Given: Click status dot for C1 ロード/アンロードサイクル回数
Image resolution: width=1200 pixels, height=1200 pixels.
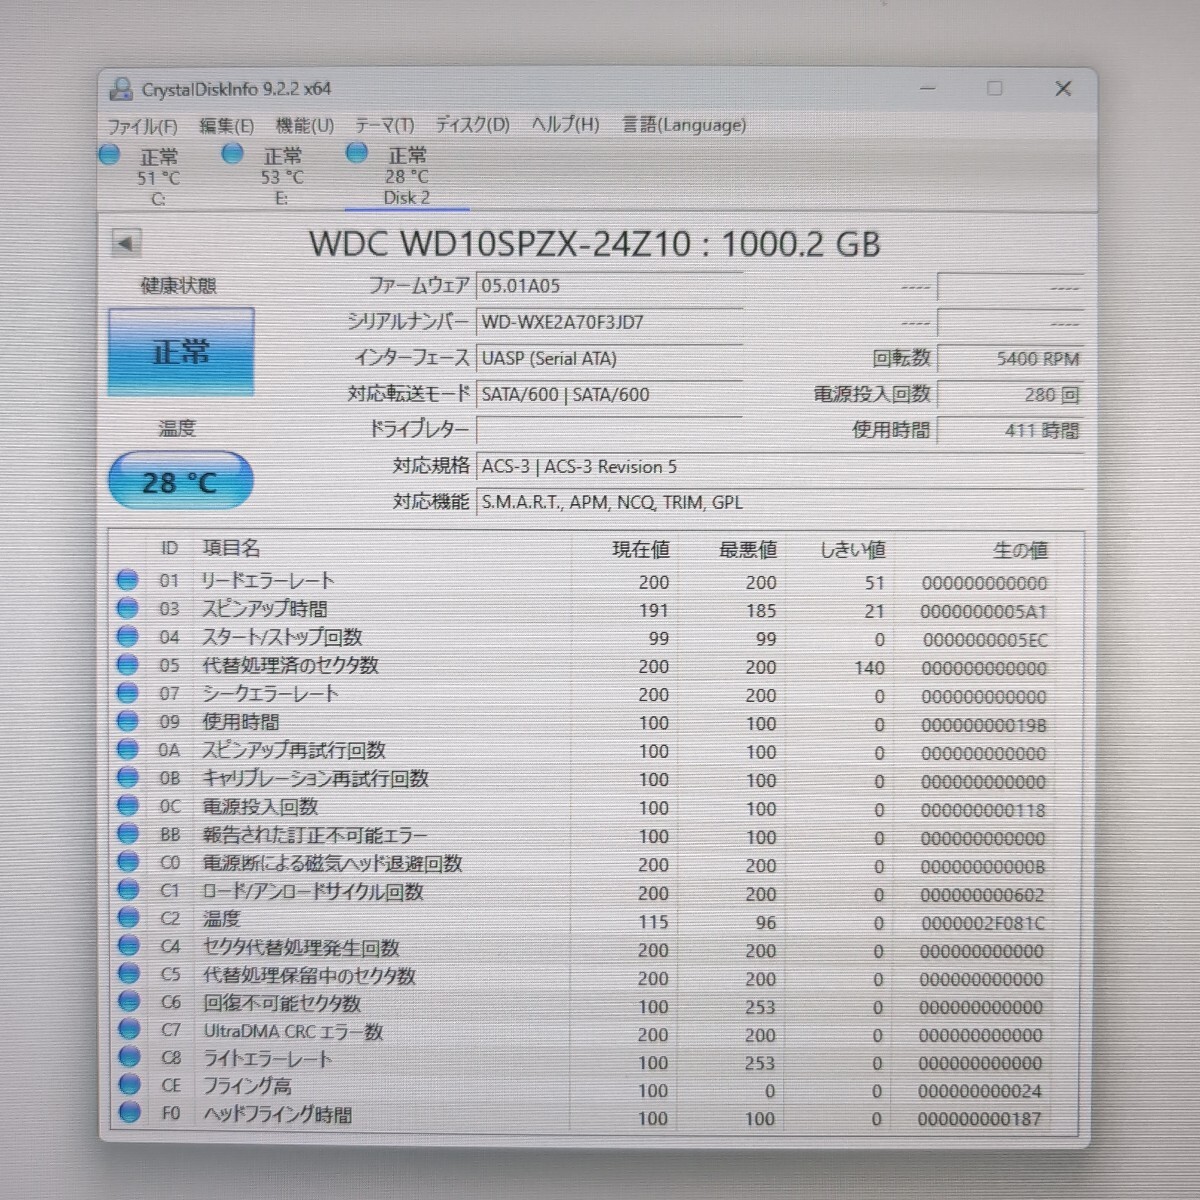Looking at the screenshot, I should coord(127,889).
